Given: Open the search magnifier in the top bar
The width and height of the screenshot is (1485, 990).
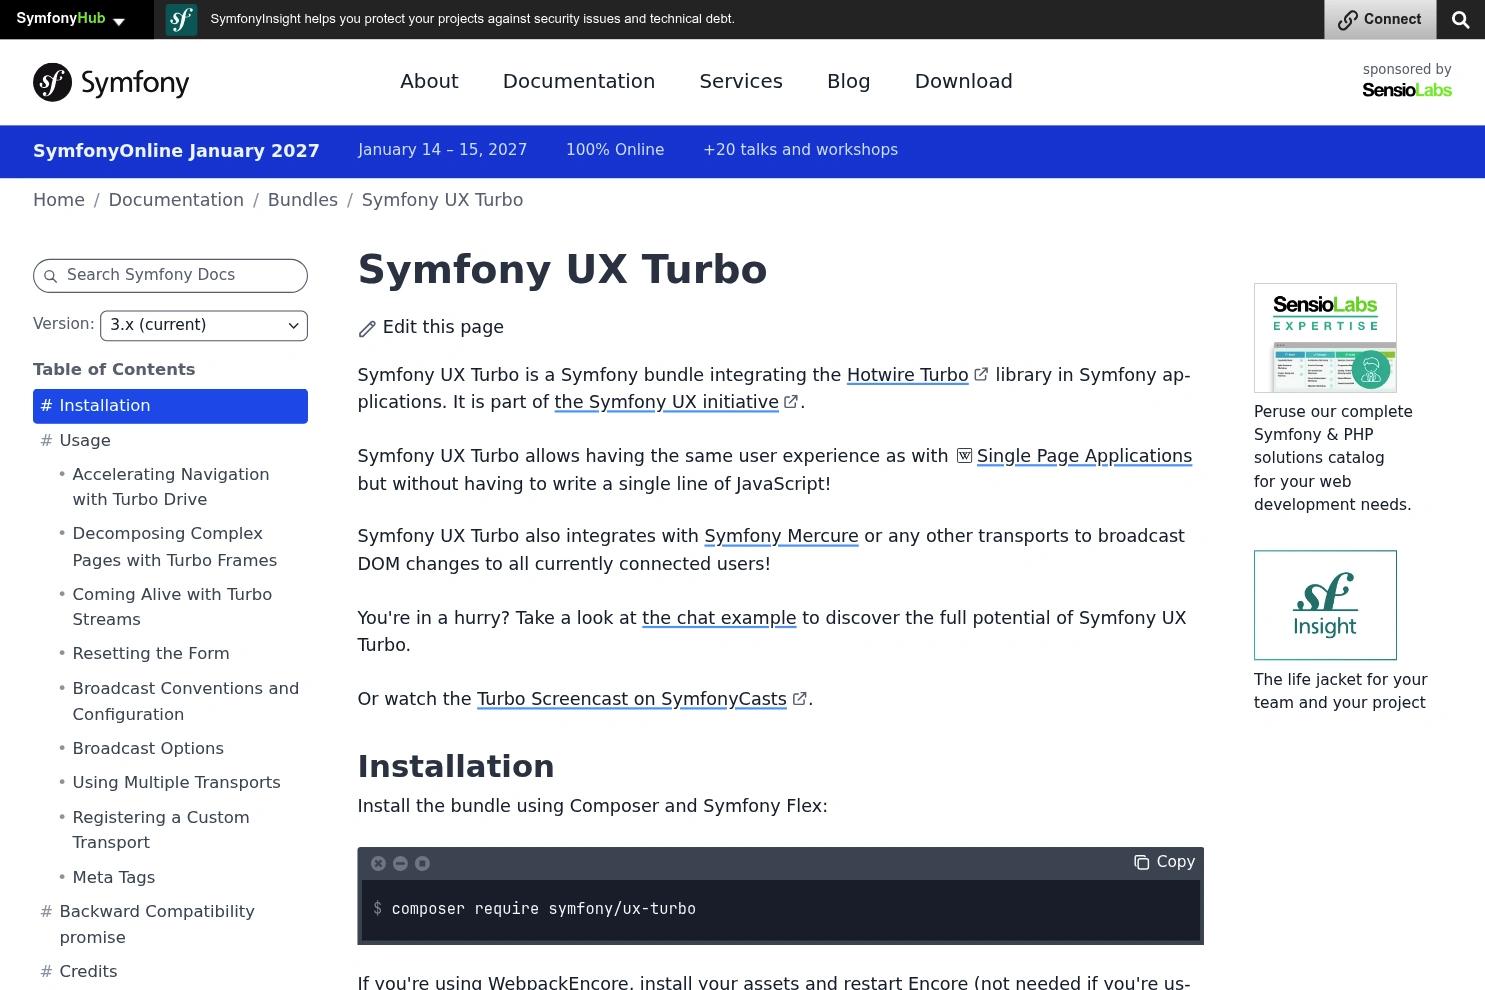Looking at the screenshot, I should [1461, 20].
